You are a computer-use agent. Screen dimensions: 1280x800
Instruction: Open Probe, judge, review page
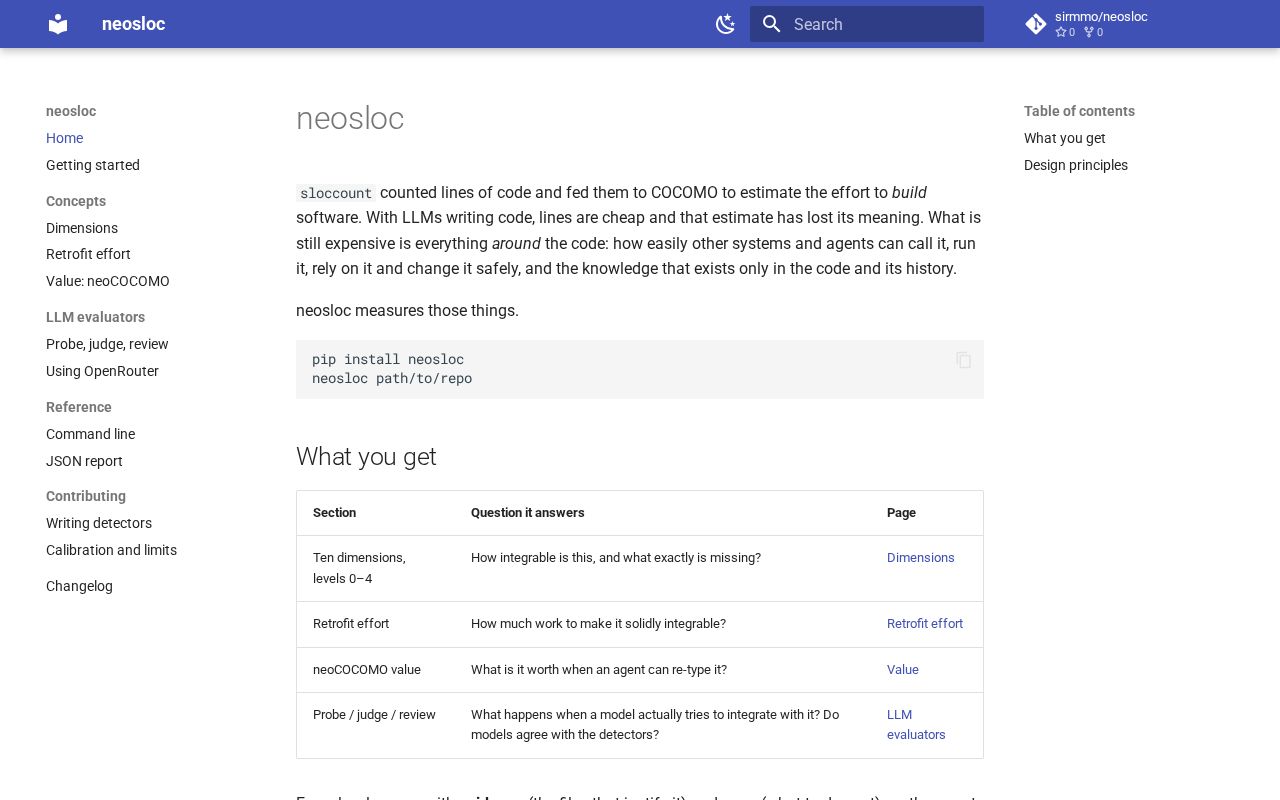(x=107, y=344)
